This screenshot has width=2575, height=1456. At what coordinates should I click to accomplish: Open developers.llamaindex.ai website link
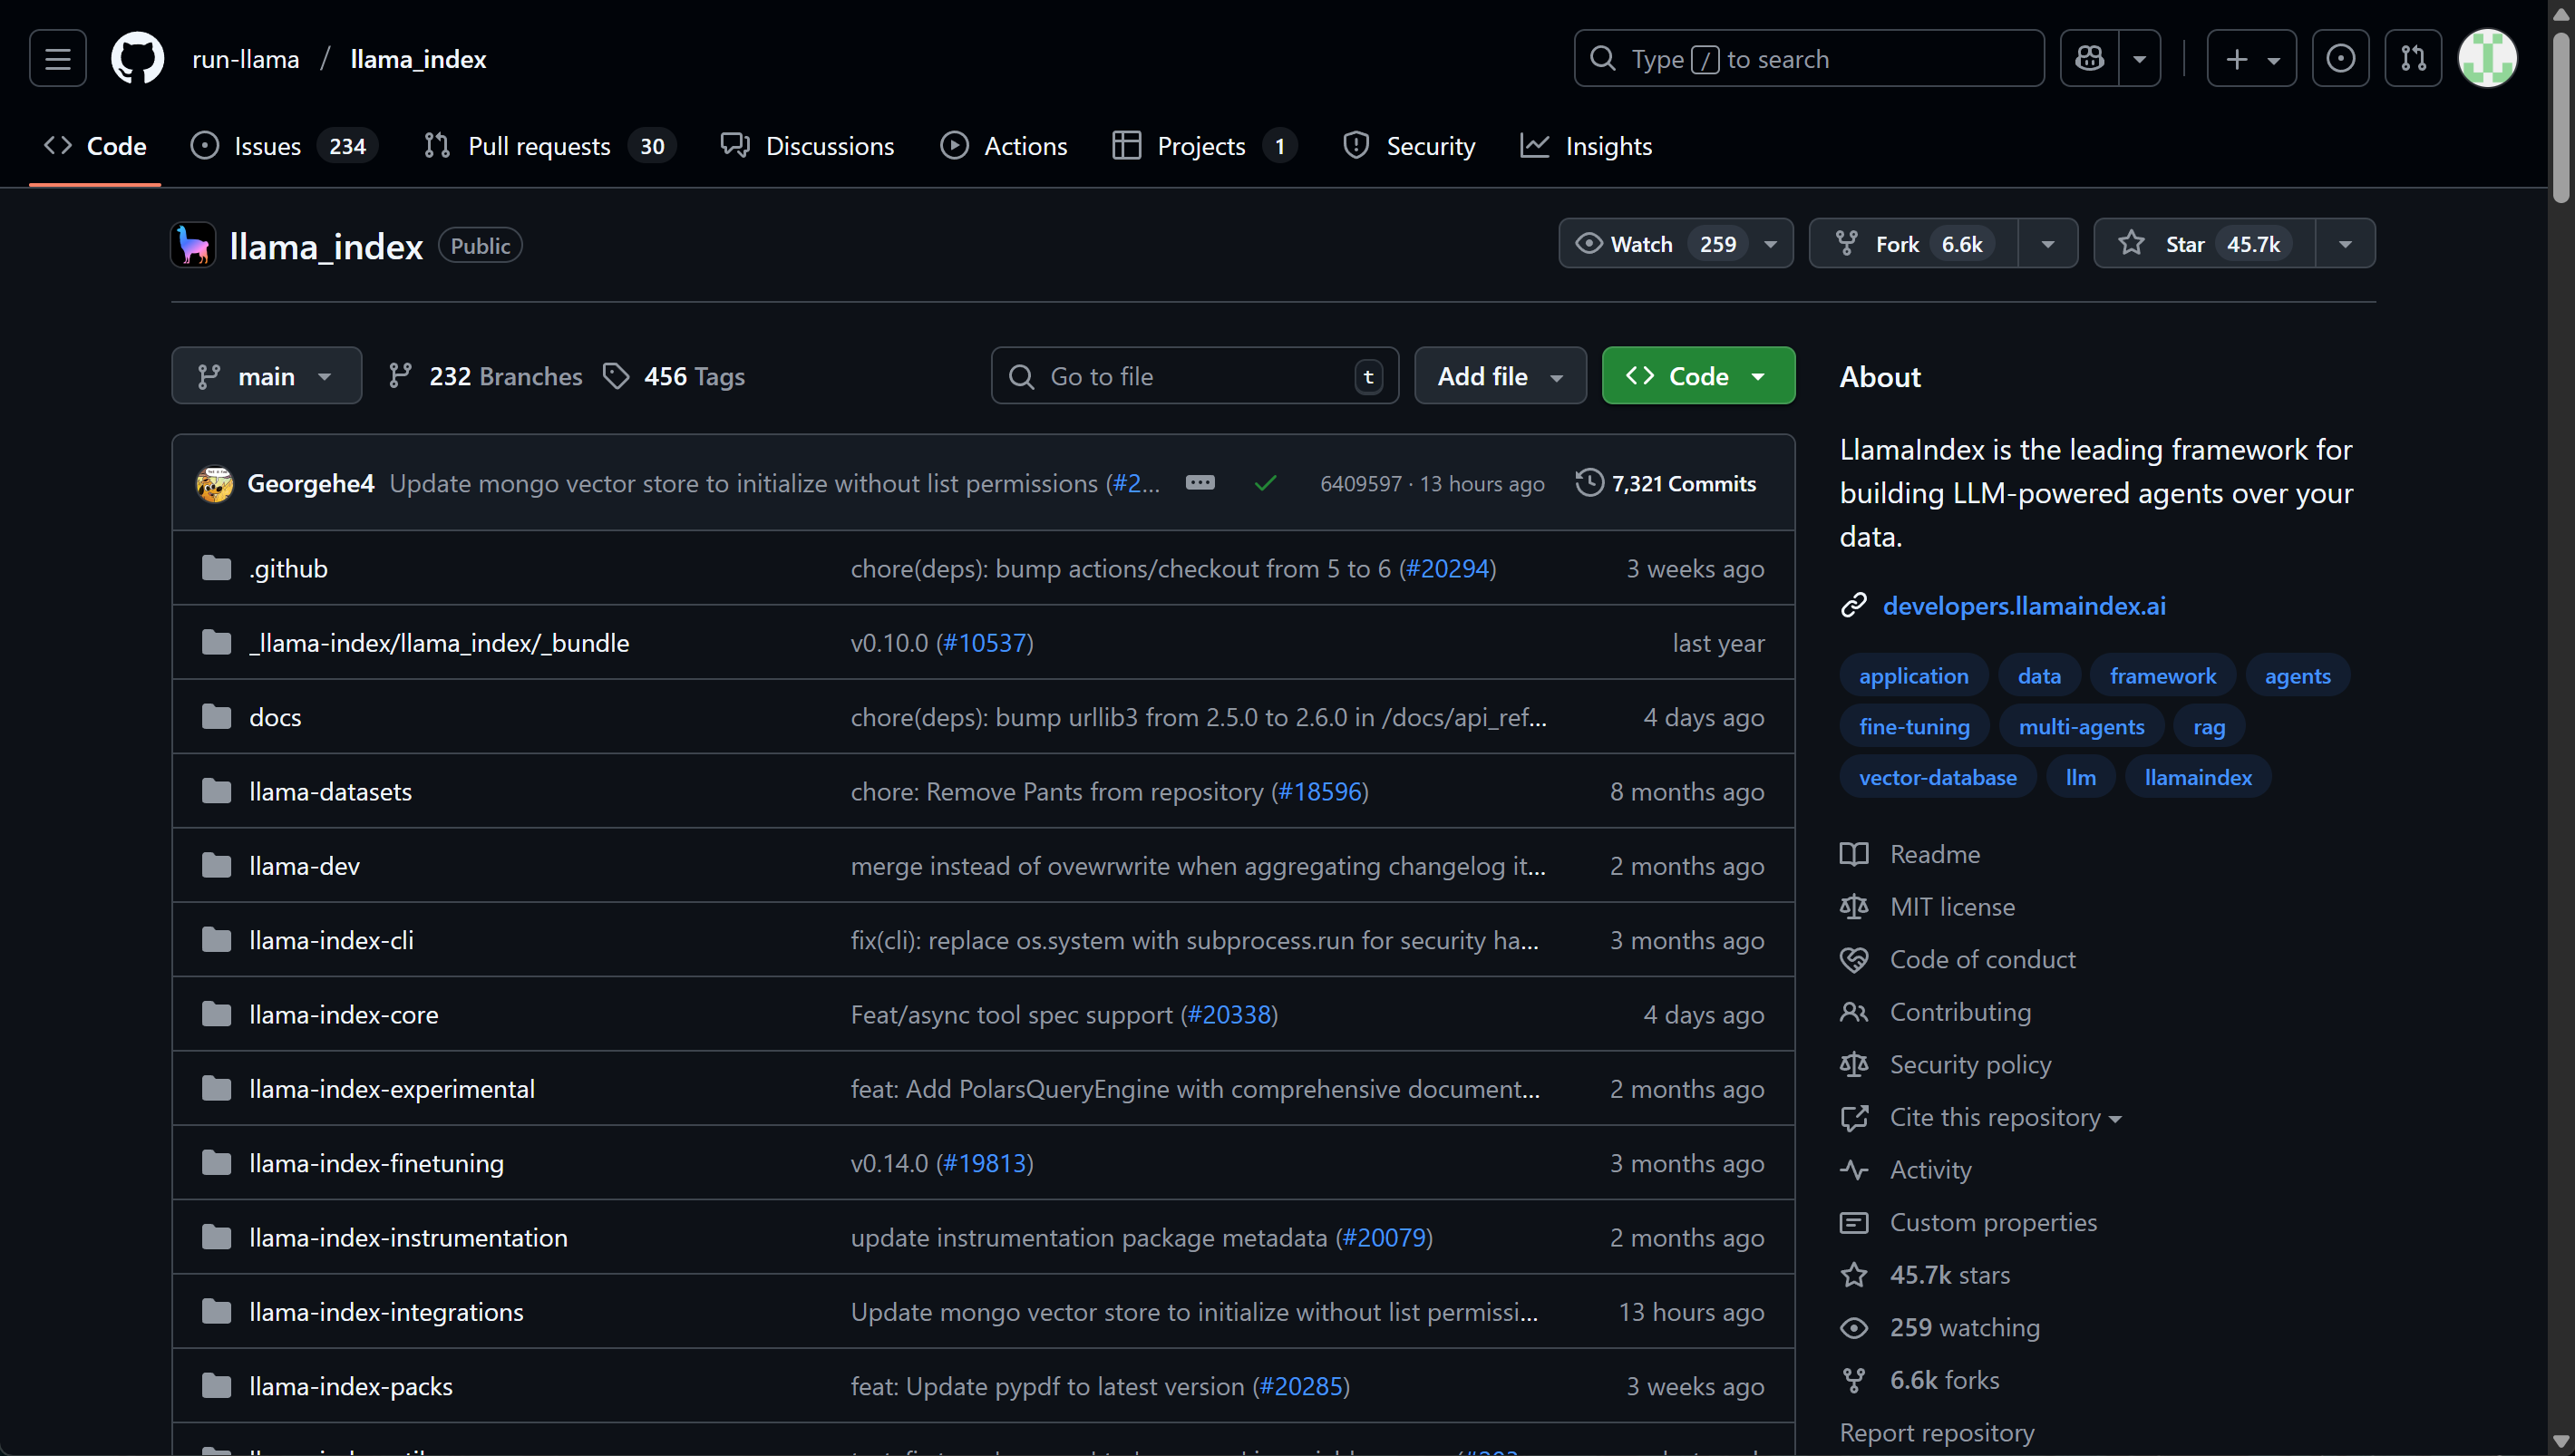click(x=2023, y=606)
